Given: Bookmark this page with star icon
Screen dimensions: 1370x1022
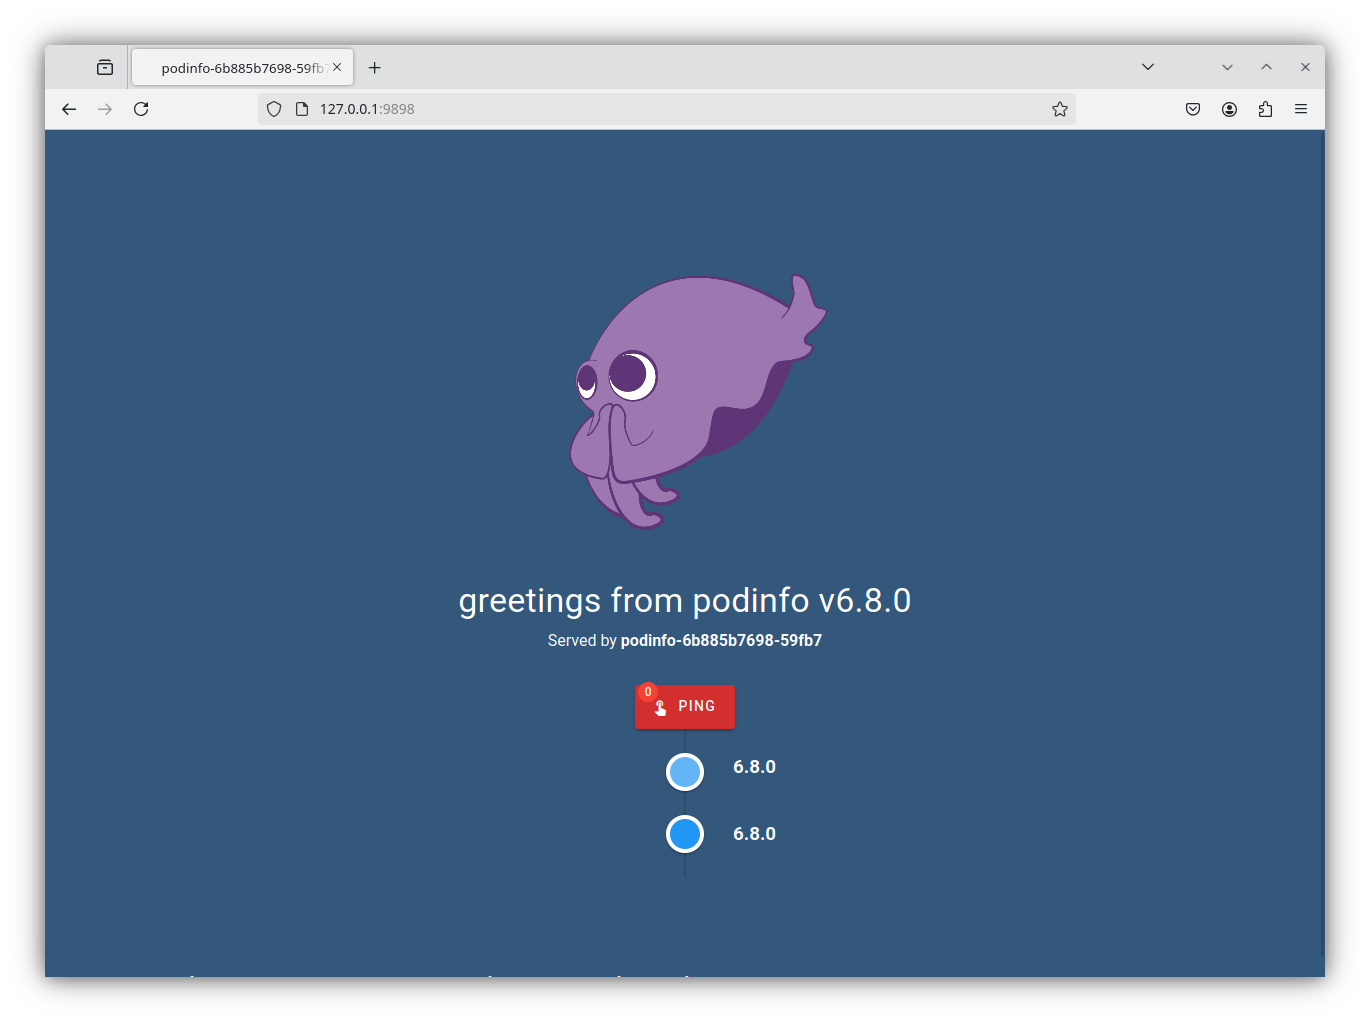Looking at the screenshot, I should (1060, 109).
